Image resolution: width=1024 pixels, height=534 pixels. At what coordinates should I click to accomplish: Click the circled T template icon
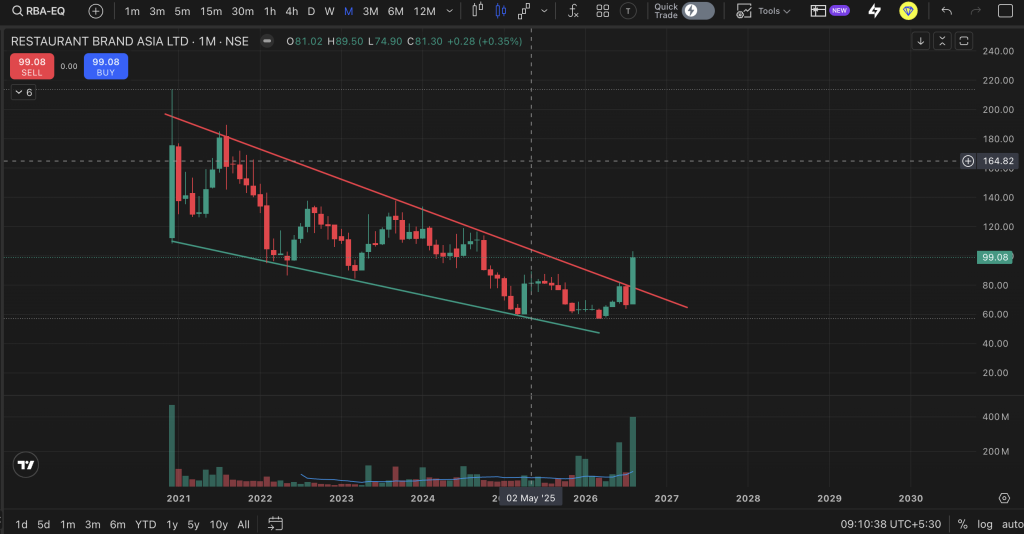pyautogui.click(x=628, y=10)
